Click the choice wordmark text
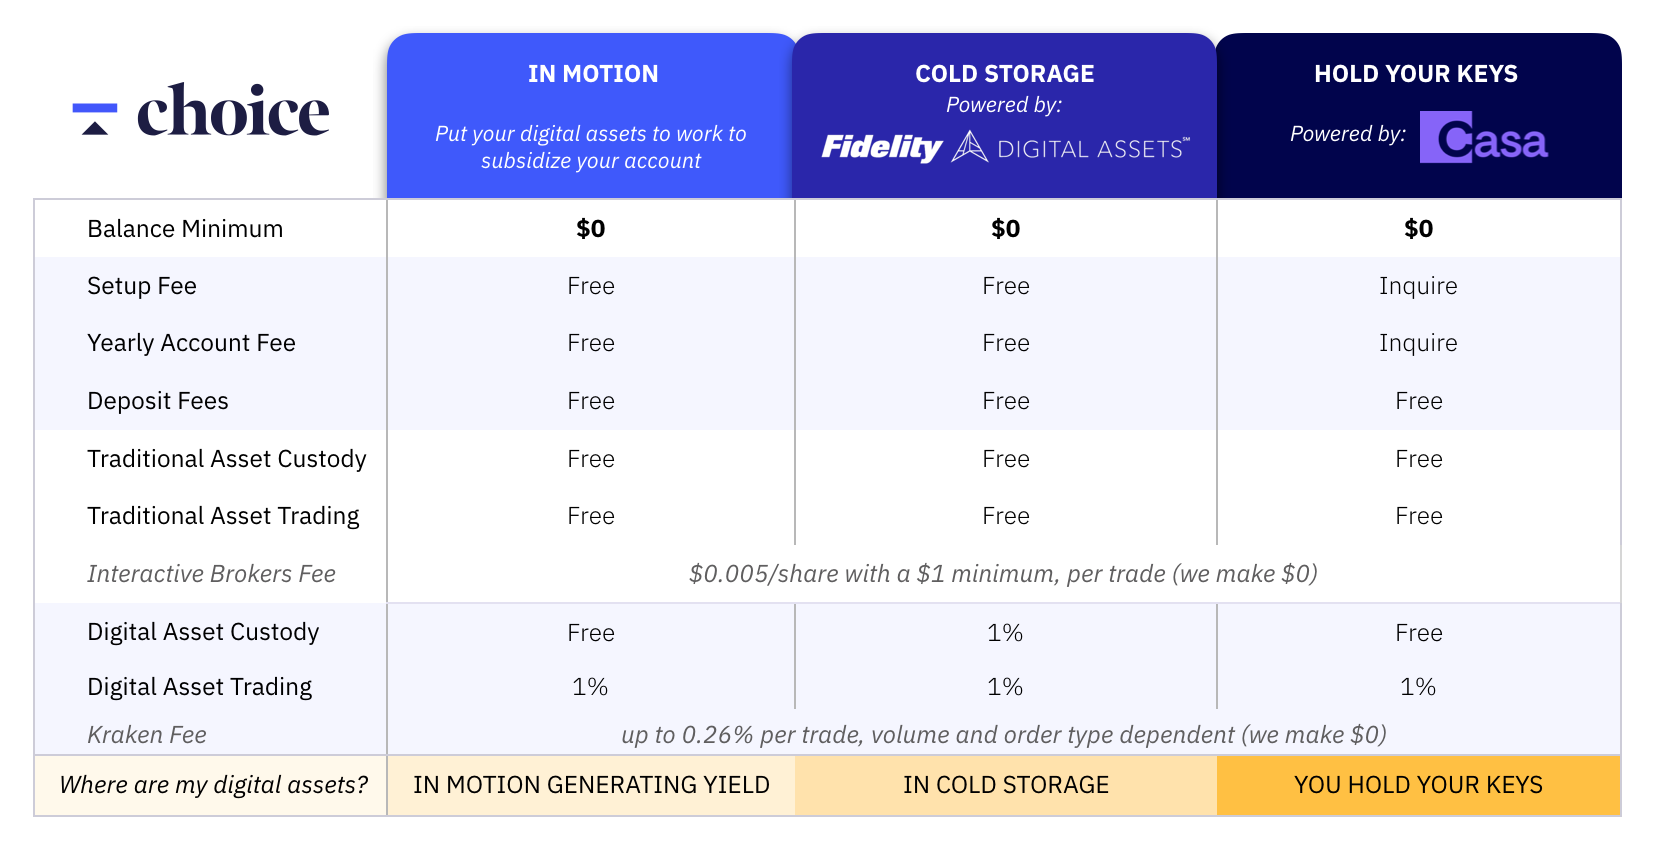The image size is (1654, 850). click(233, 110)
